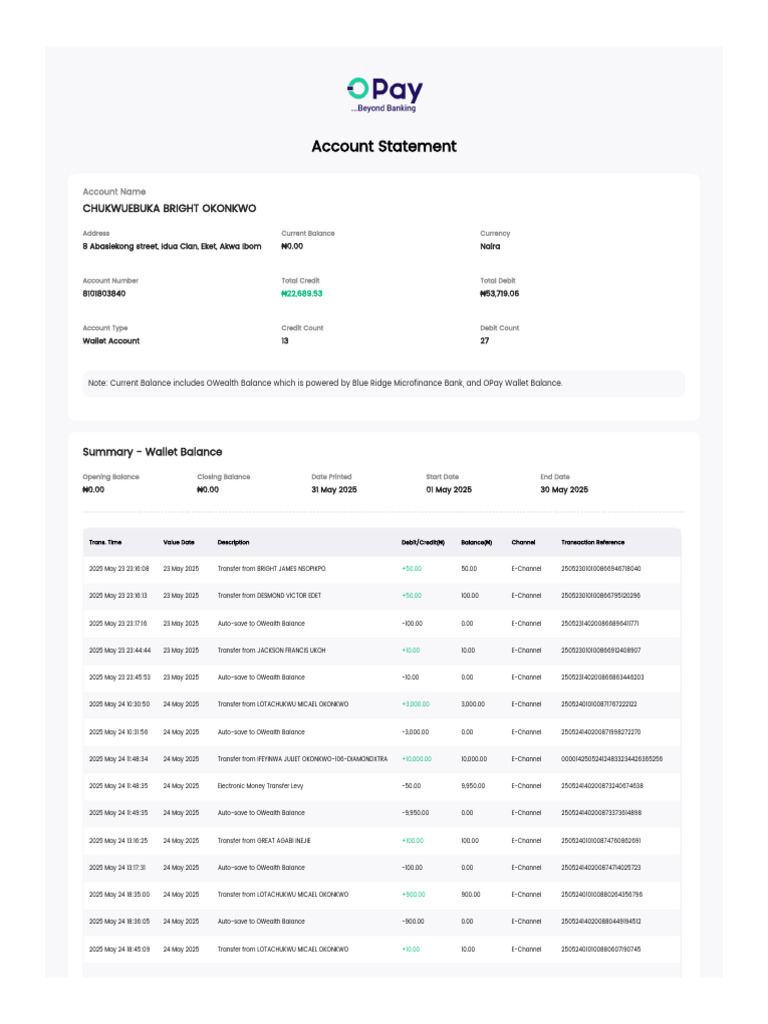The image size is (768, 1024).
Task: Click the Trans. Time column header
Action: click(x=105, y=542)
